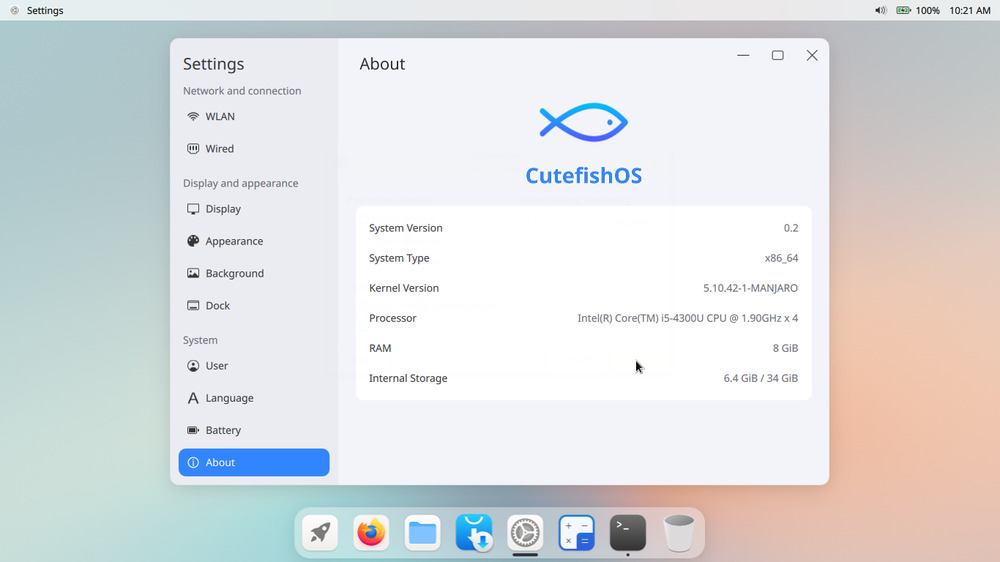Click the x86_64 system type value

(781, 258)
